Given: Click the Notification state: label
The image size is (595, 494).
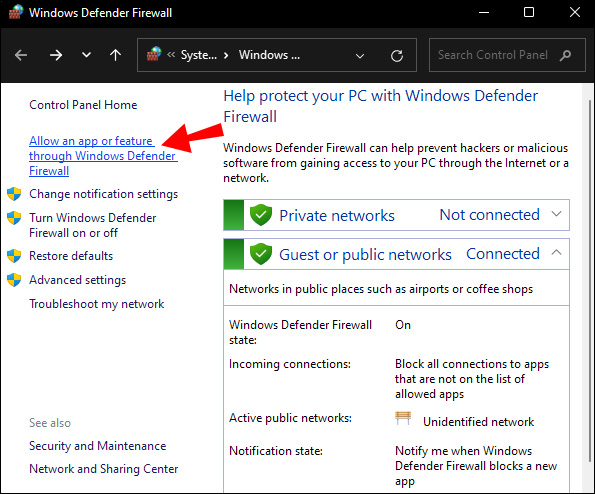Looking at the screenshot, I should tap(276, 451).
